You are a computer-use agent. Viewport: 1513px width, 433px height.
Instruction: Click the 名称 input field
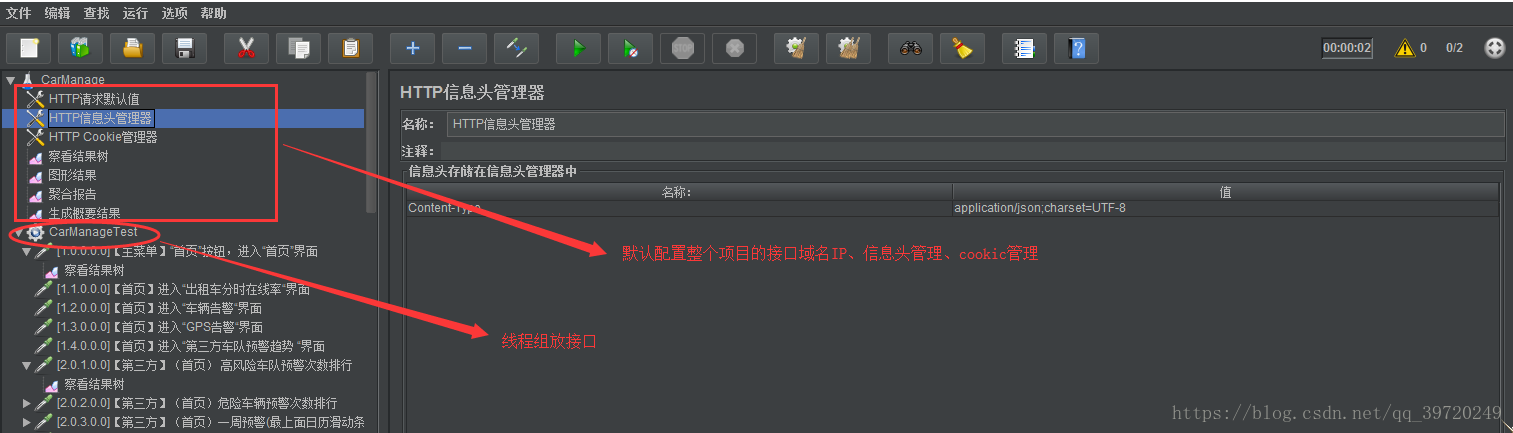(975, 124)
